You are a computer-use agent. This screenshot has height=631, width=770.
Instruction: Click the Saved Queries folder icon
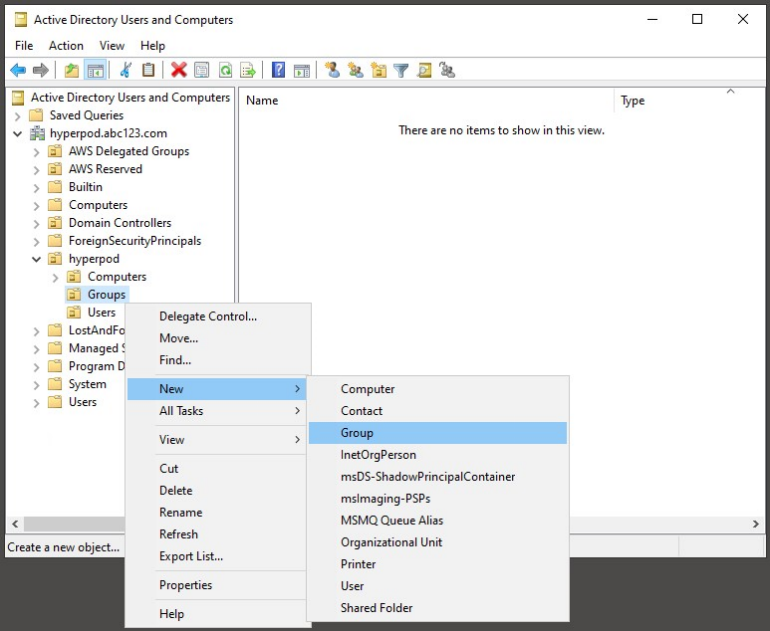[36, 115]
